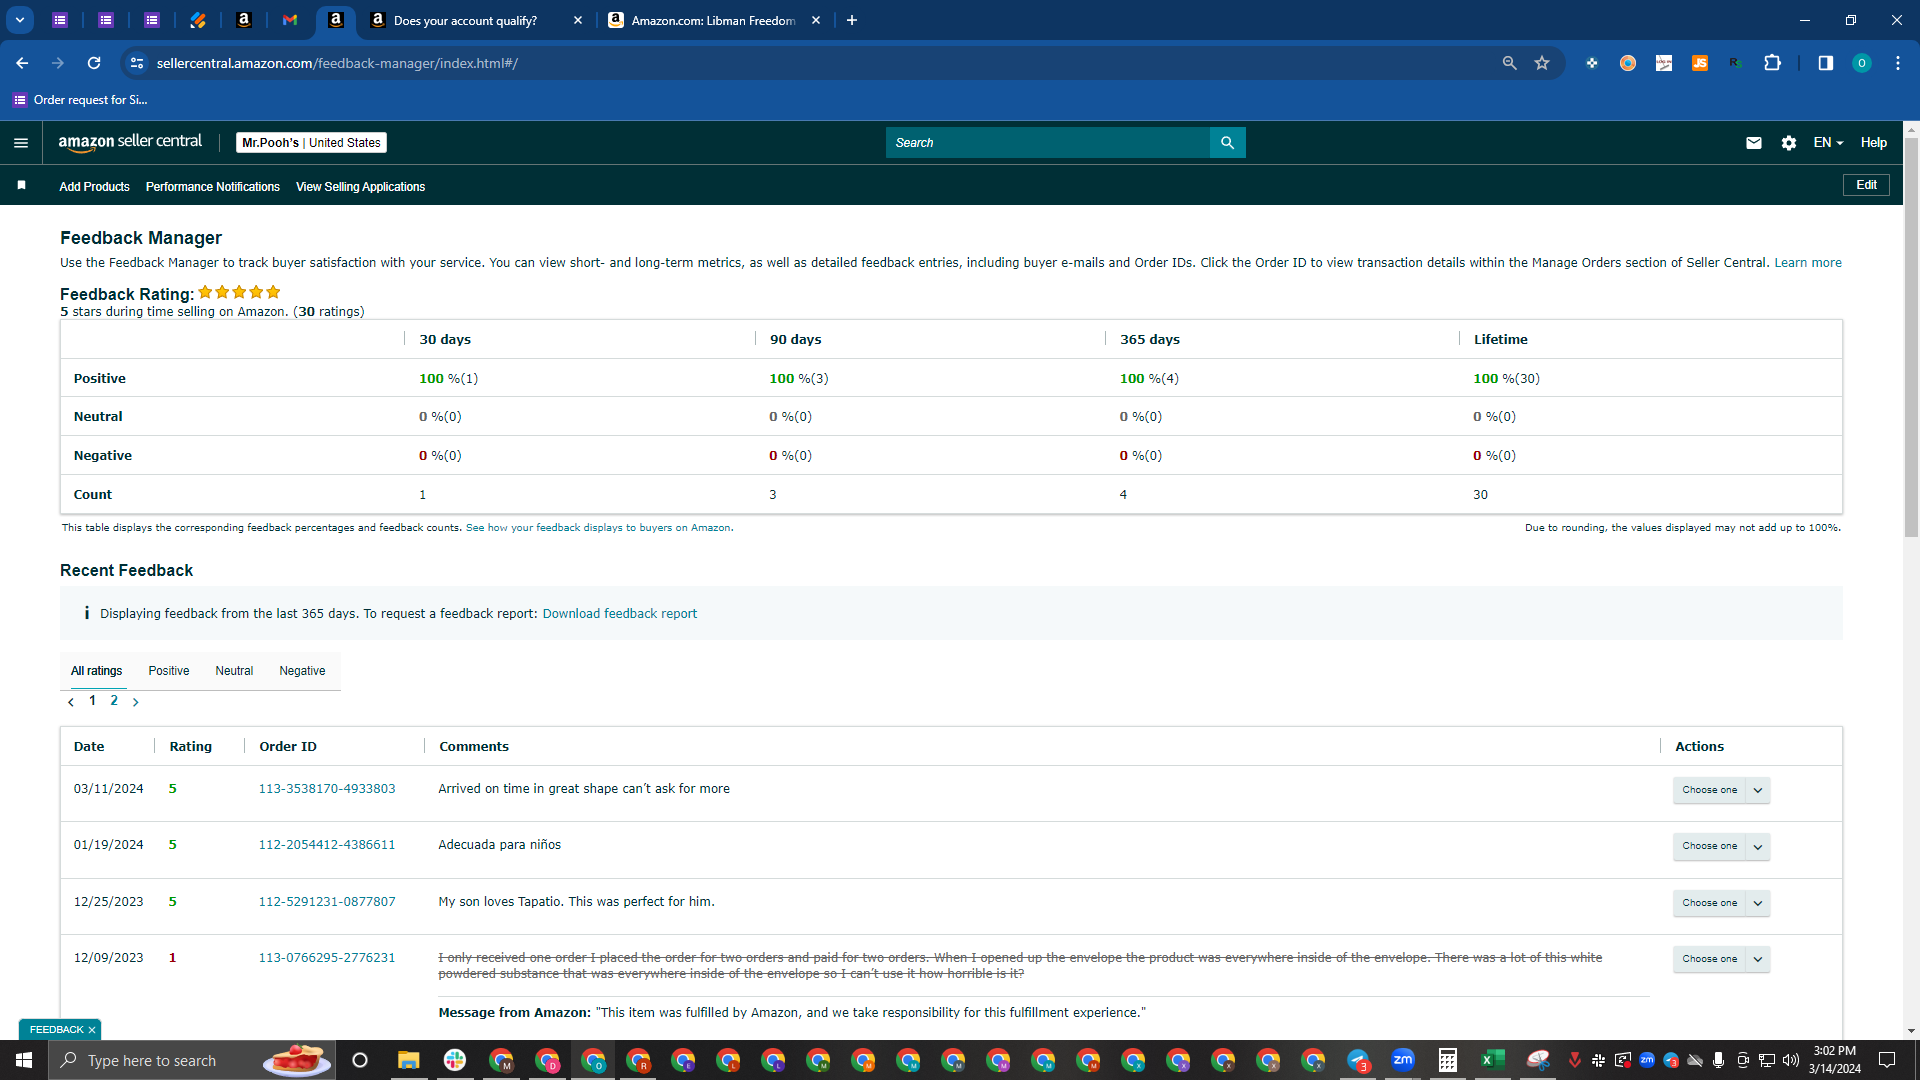Open the Windows notification center
This screenshot has width=1920, height=1080.
click(1887, 1060)
